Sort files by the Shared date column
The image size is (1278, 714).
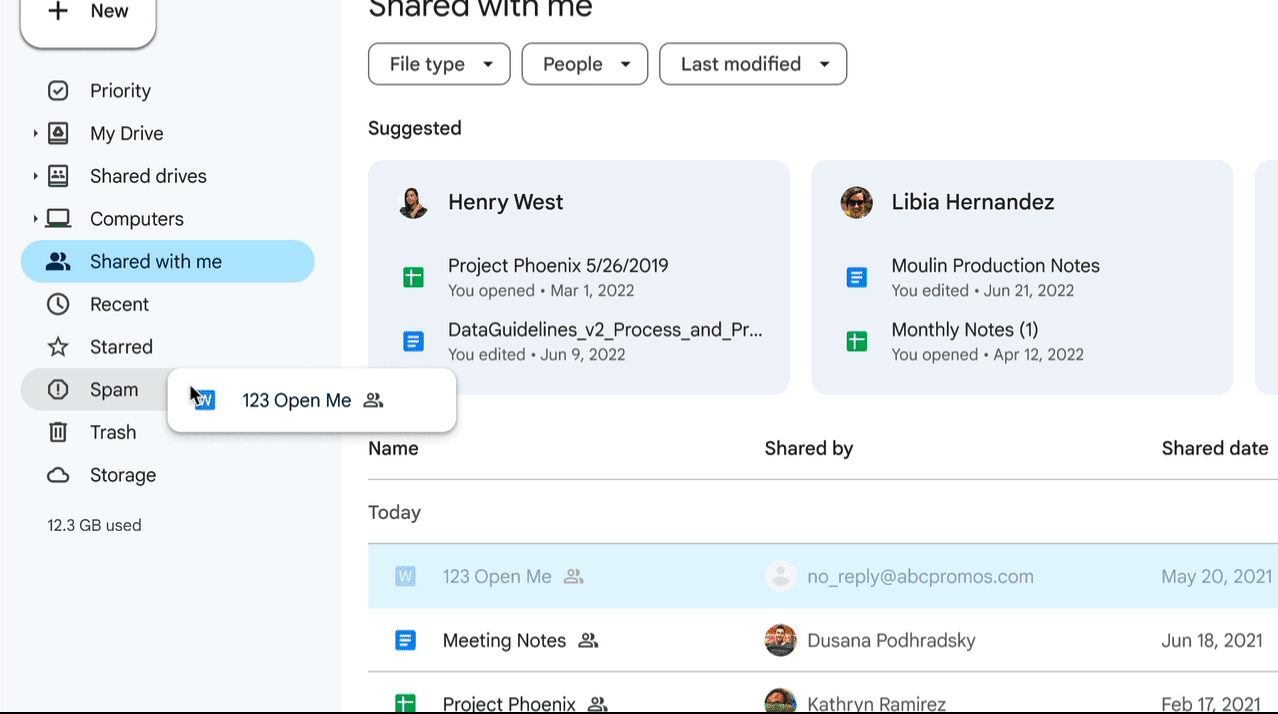(1215, 448)
